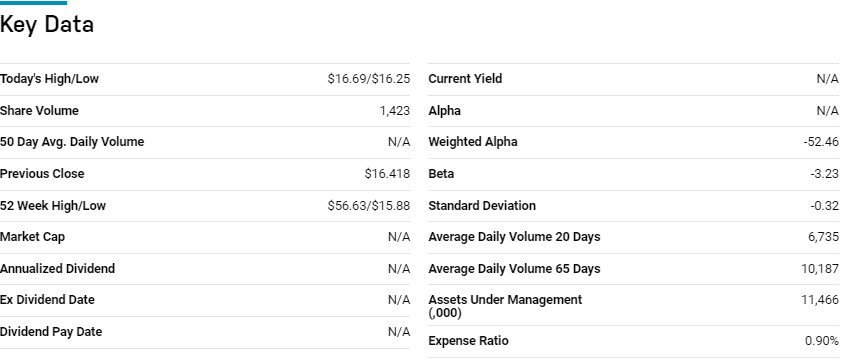Select the Today's High/Low label
The image size is (850, 362).
tap(49, 79)
